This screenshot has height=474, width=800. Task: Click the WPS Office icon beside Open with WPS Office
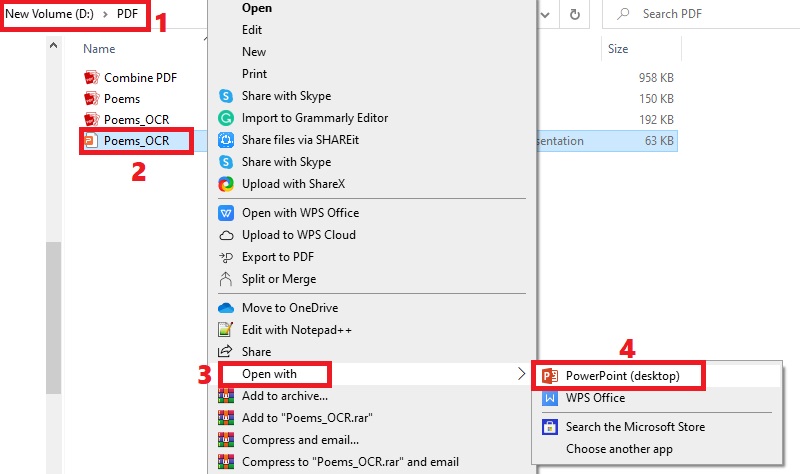[x=226, y=213]
